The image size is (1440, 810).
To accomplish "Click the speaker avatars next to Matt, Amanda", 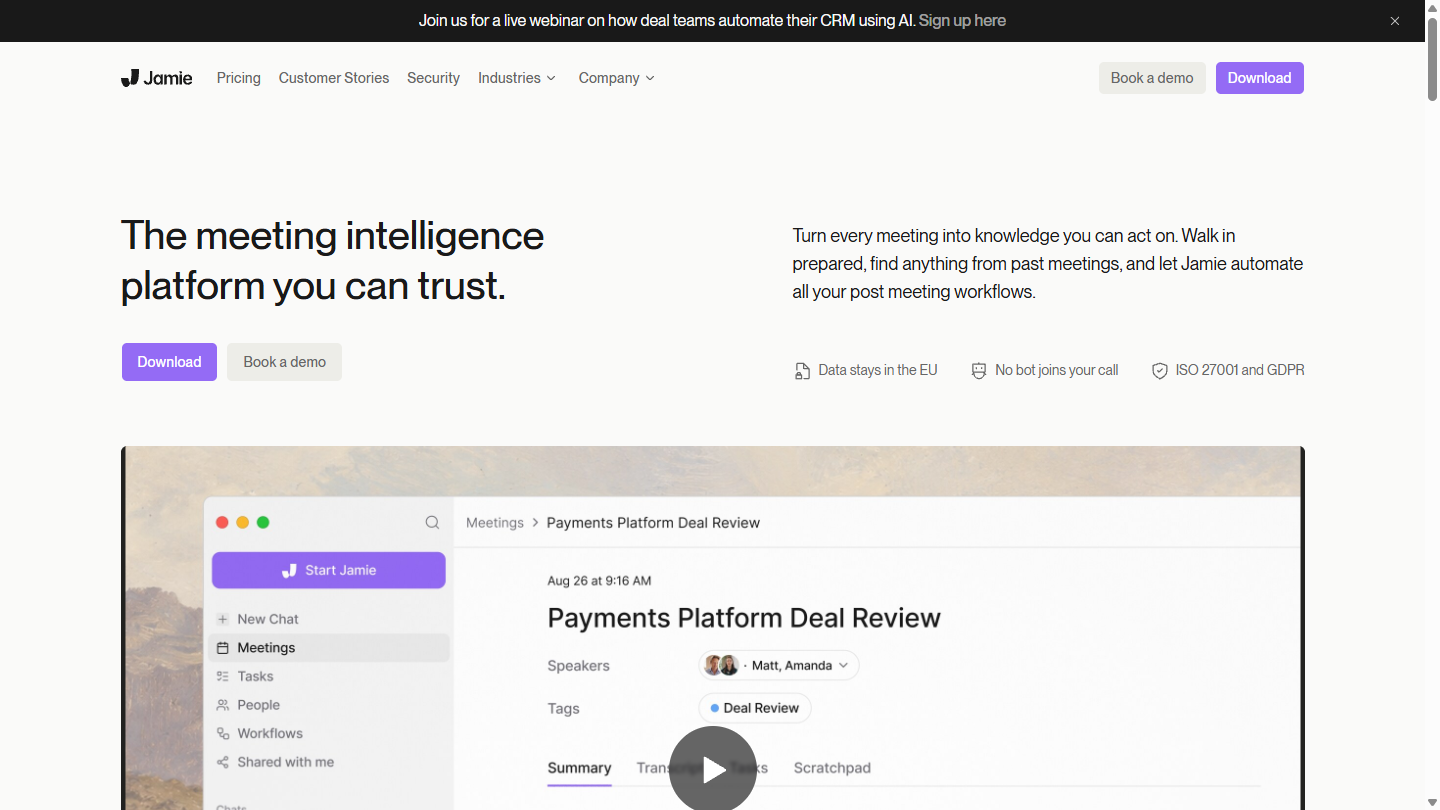I will [x=721, y=665].
